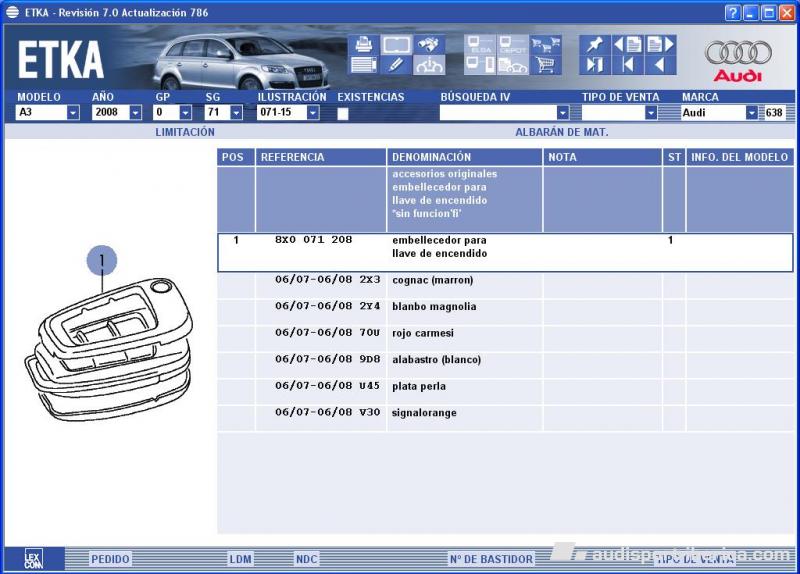Expand the GP dropdown

coord(186,113)
